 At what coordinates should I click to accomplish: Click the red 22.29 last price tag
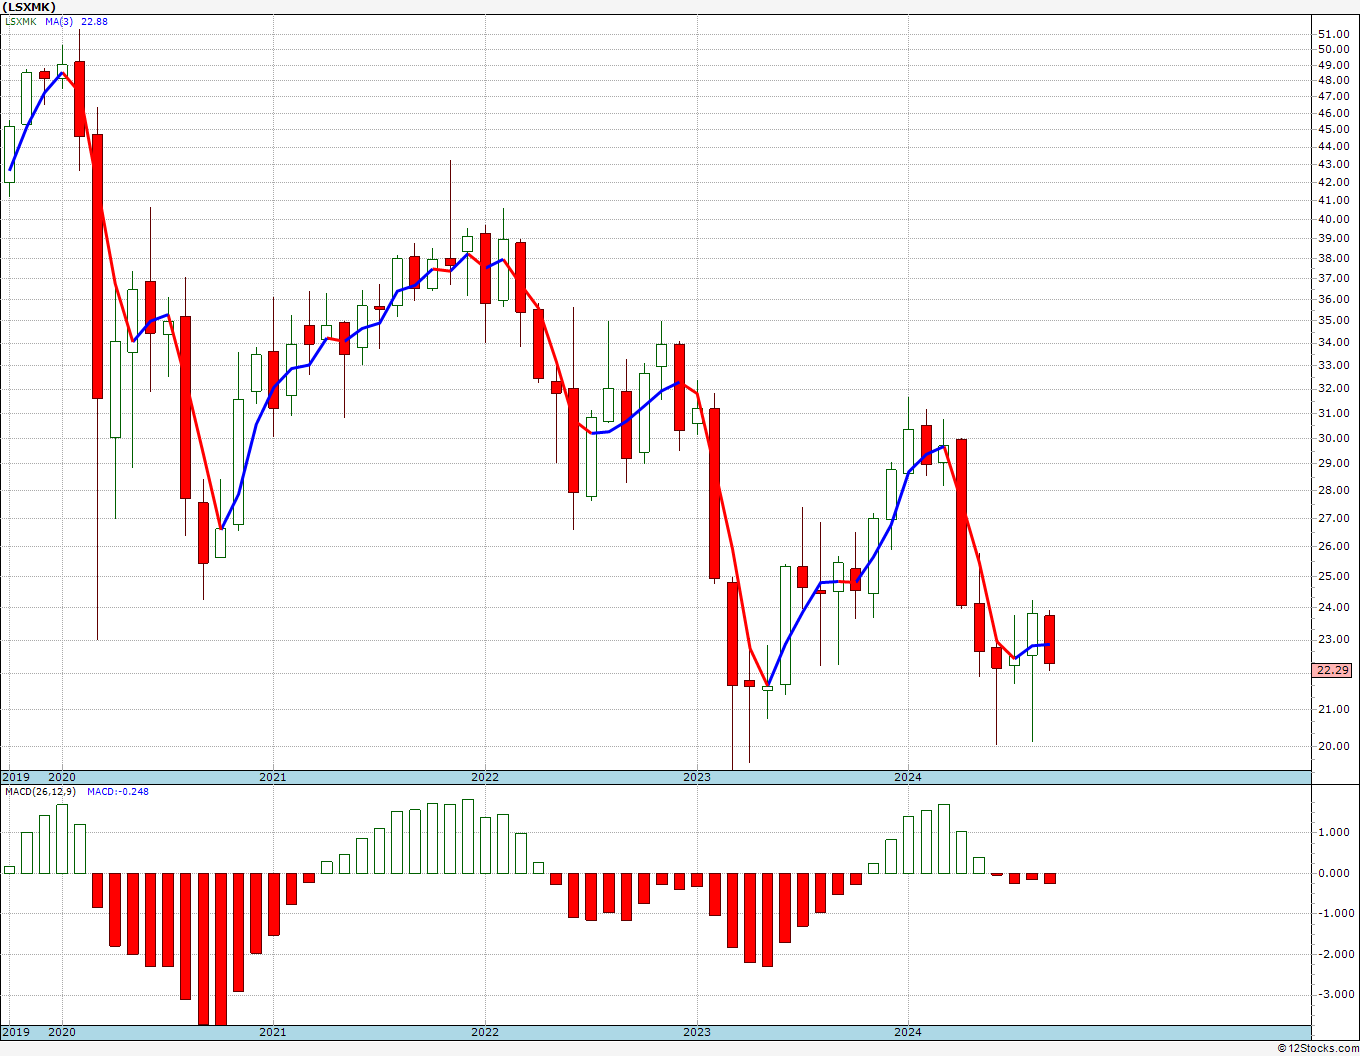(x=1332, y=670)
